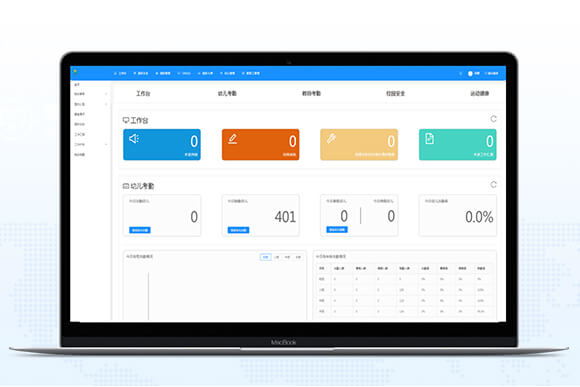Click the pencil edit icon on the orange card
The height and width of the screenshot is (387, 580).
point(233,139)
